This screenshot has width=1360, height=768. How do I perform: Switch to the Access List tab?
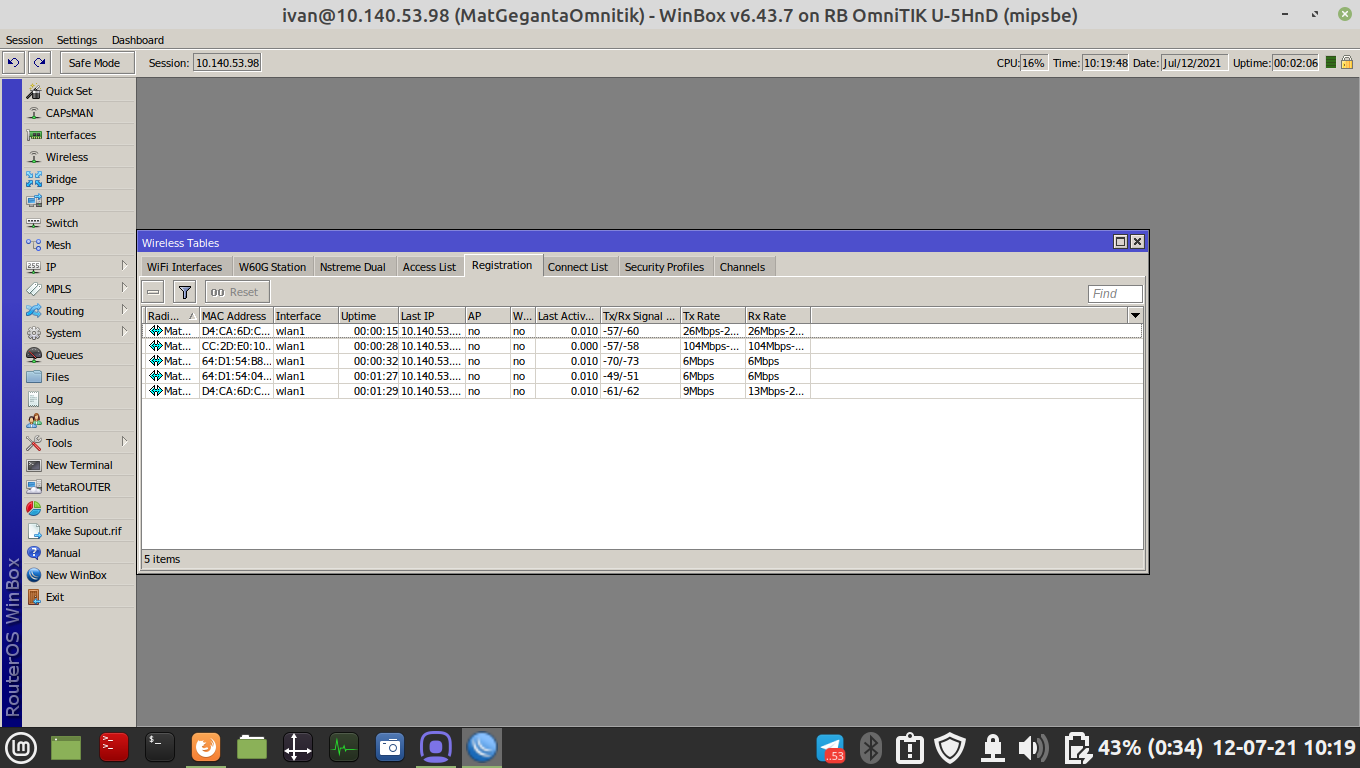(x=429, y=267)
